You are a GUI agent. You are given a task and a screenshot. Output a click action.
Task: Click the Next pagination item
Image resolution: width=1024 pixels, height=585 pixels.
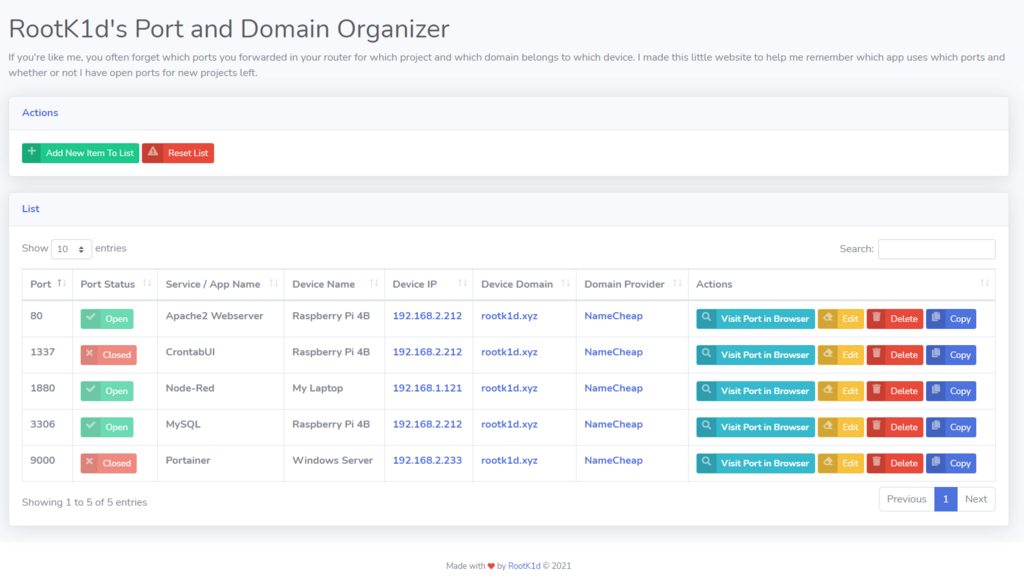976,499
